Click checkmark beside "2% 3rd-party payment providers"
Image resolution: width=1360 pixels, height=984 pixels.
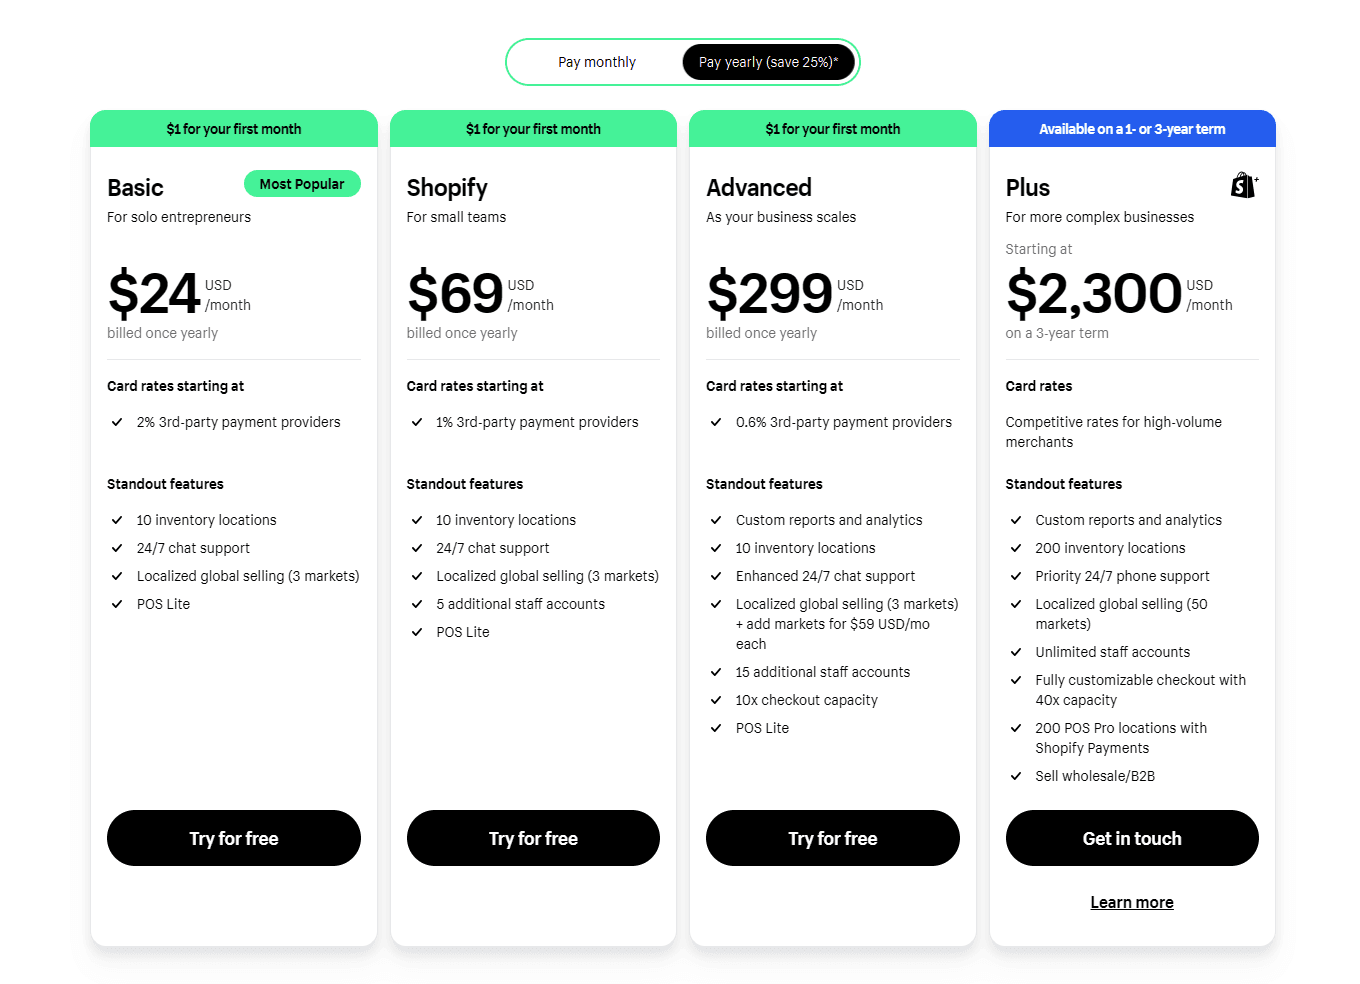coord(117,422)
